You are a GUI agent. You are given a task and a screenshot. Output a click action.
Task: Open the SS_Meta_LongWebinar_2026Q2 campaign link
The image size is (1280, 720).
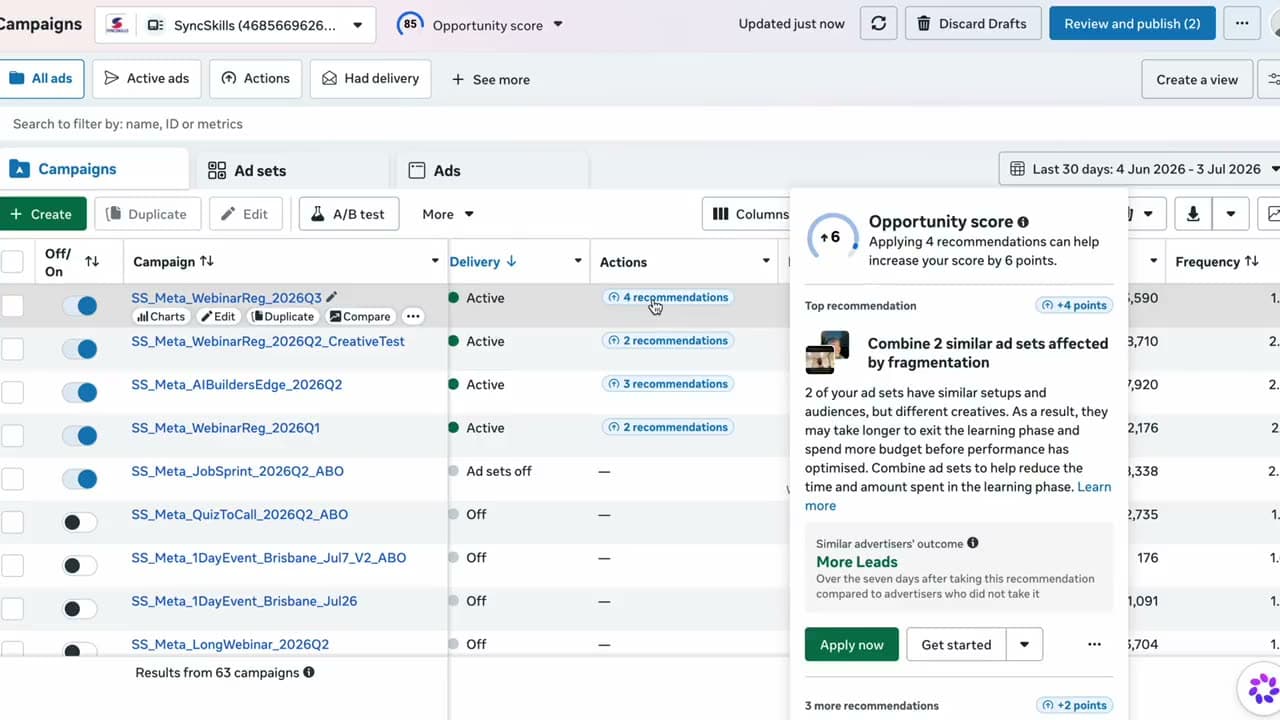230,644
